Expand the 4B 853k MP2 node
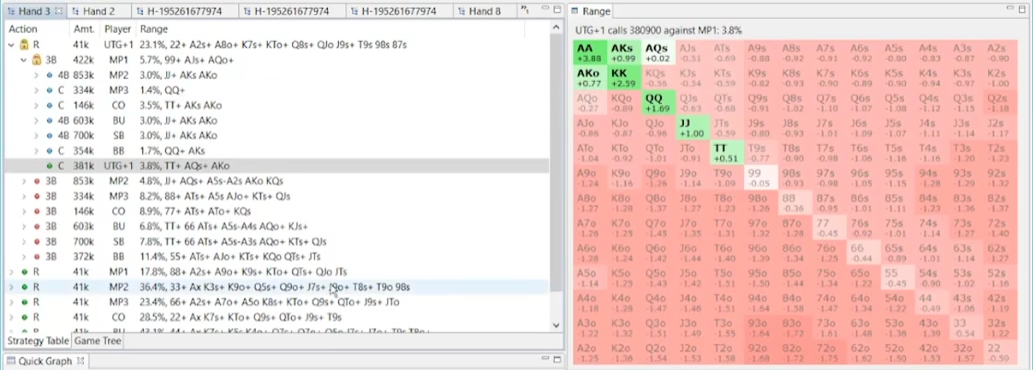This screenshot has width=1033, height=370. pos(36,75)
